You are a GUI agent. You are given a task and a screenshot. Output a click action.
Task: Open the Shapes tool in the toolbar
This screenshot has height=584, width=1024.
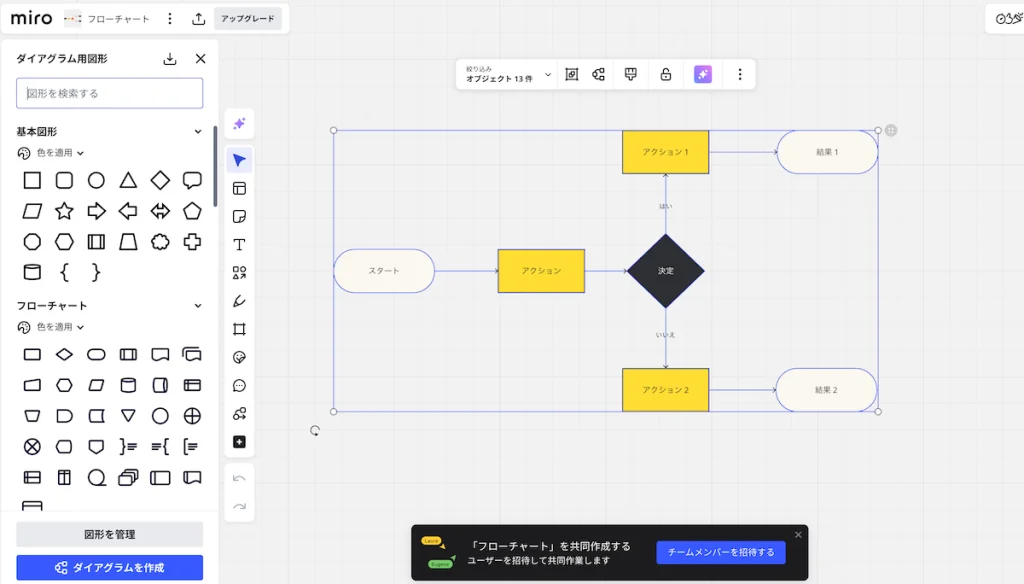(x=239, y=273)
